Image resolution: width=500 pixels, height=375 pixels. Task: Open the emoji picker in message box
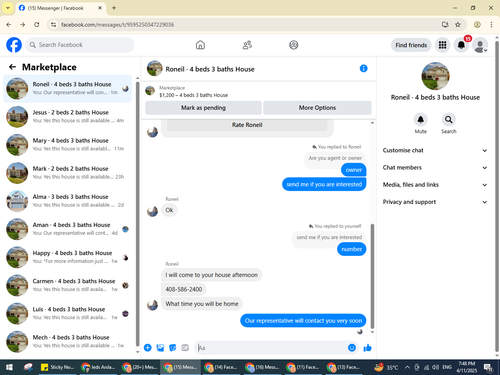(x=352, y=348)
